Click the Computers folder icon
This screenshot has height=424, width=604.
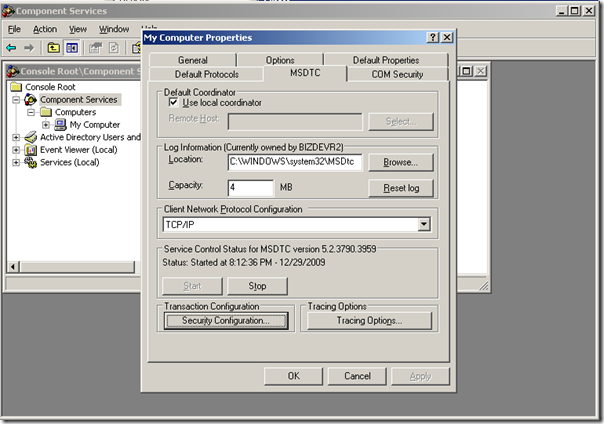(x=46, y=112)
